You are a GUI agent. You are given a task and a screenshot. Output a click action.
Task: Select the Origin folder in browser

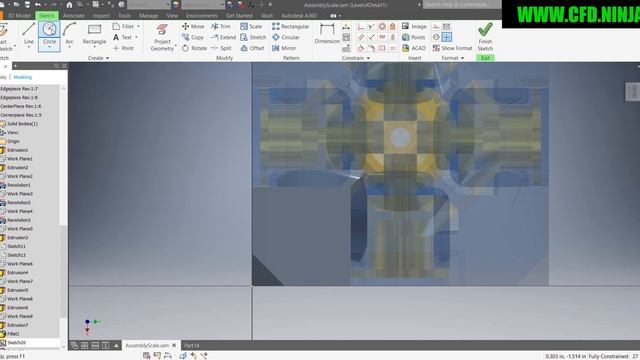pos(13,141)
